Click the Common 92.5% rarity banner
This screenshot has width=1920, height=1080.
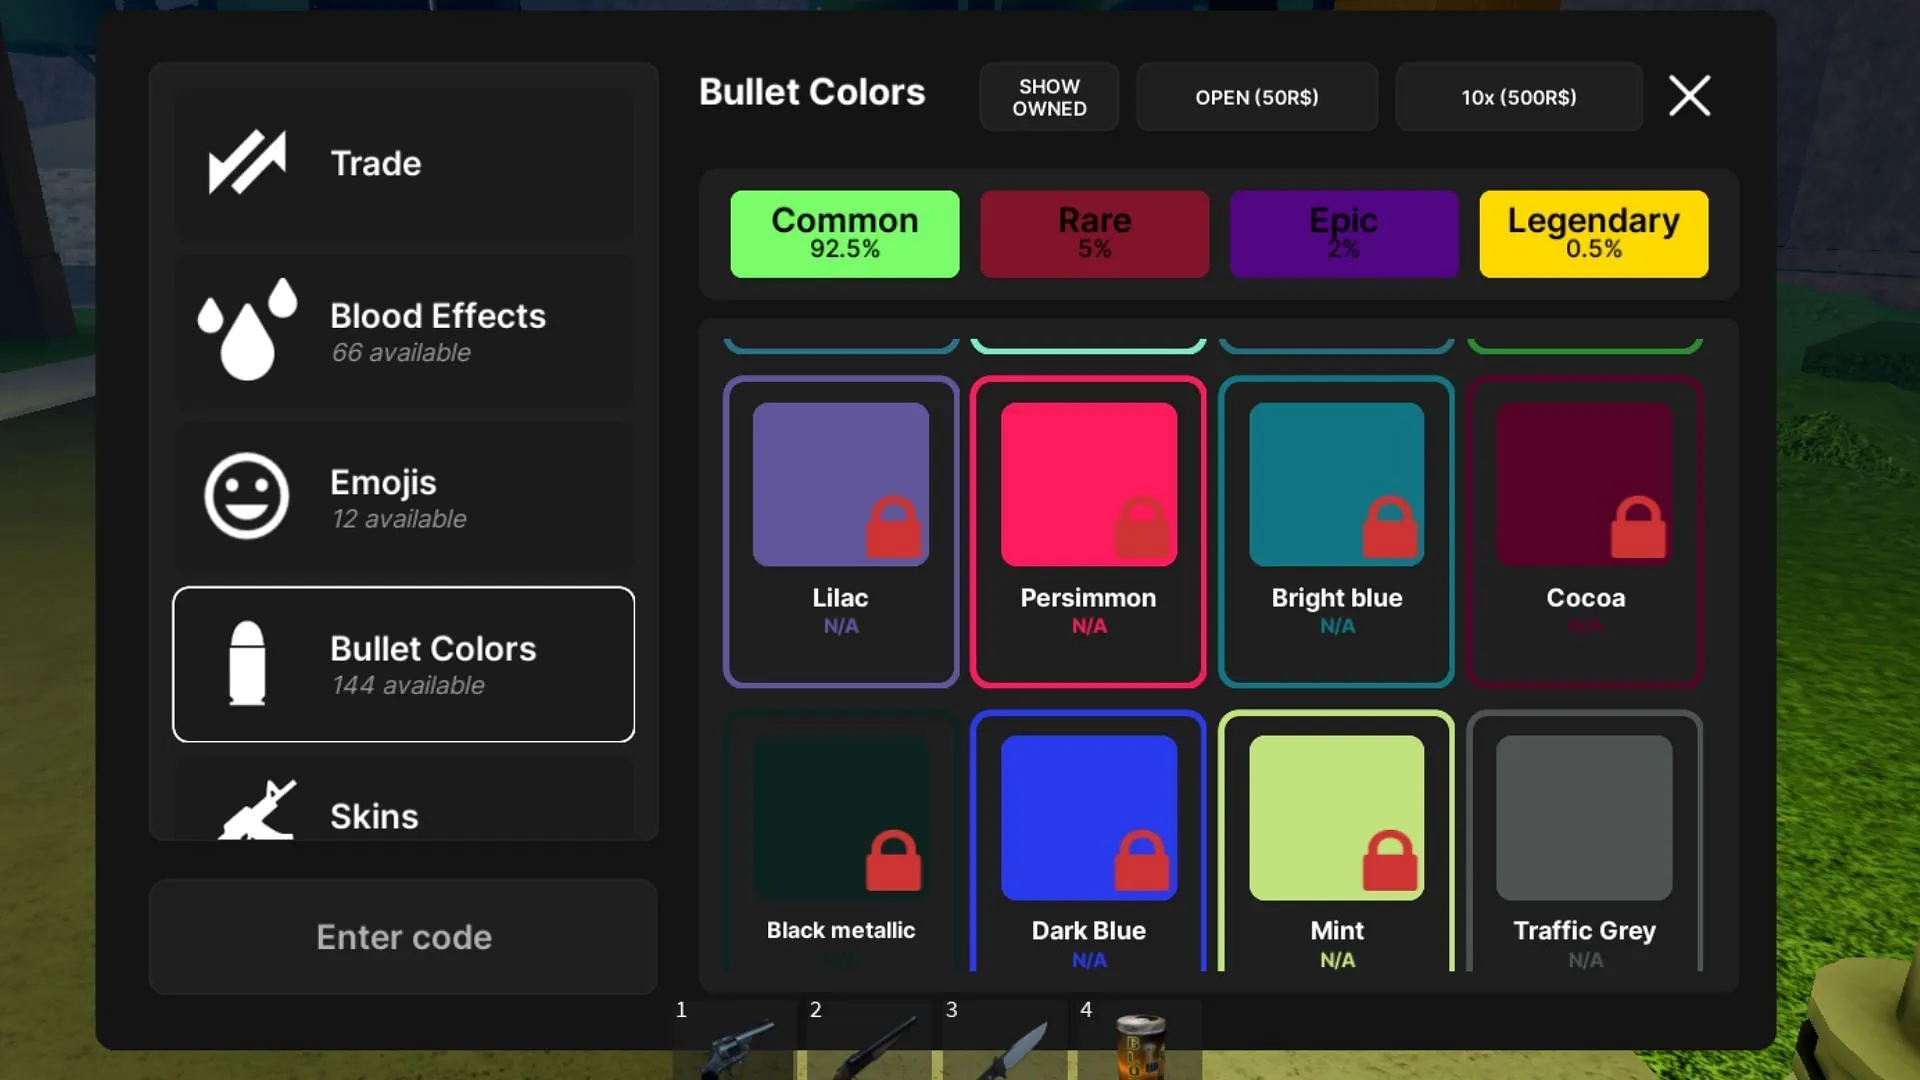coord(844,233)
